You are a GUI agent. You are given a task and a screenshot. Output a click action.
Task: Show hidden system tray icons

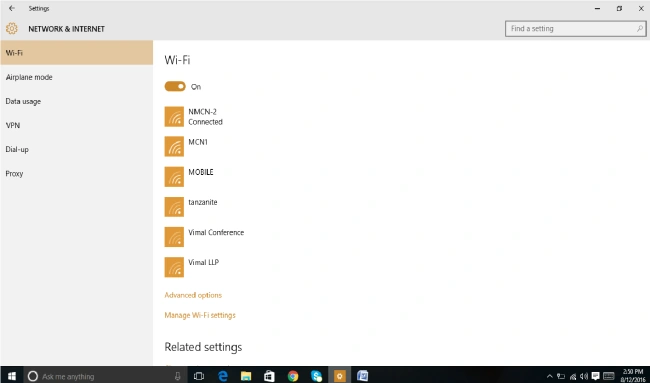click(550, 376)
